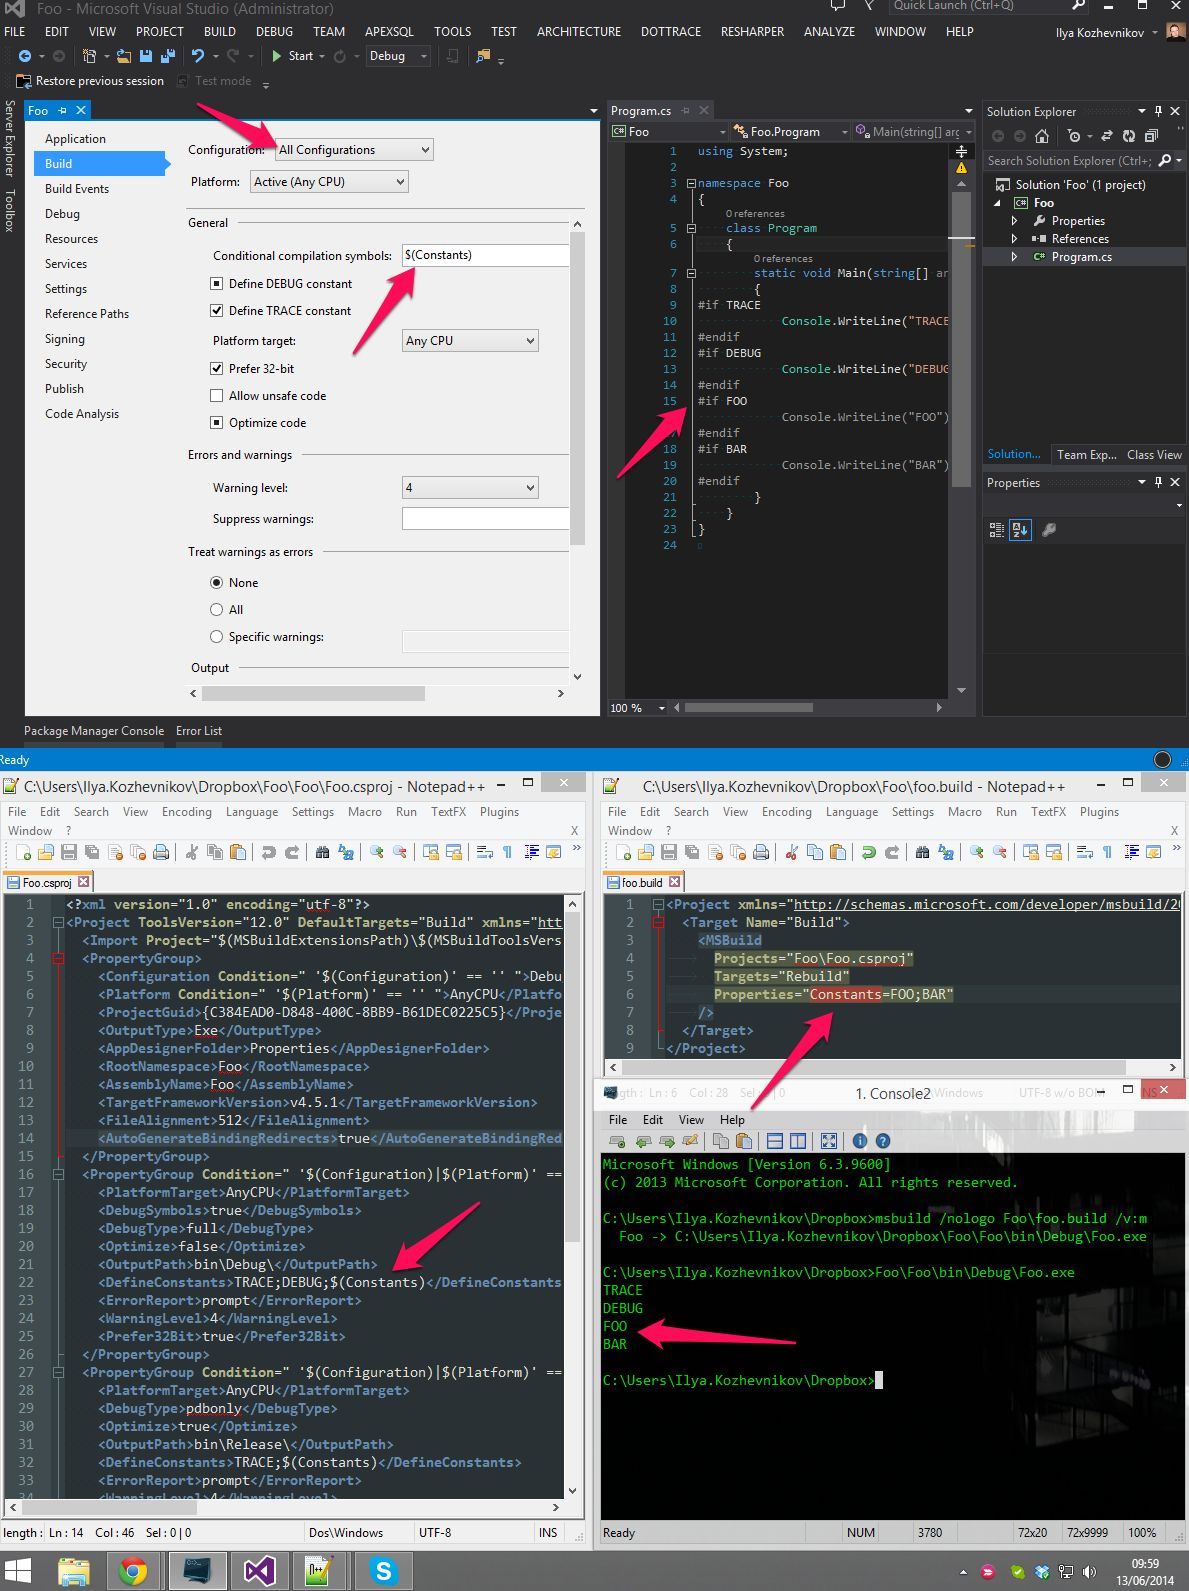The height and width of the screenshot is (1591, 1189).
Task: Click Start debugging button
Action: point(292,56)
